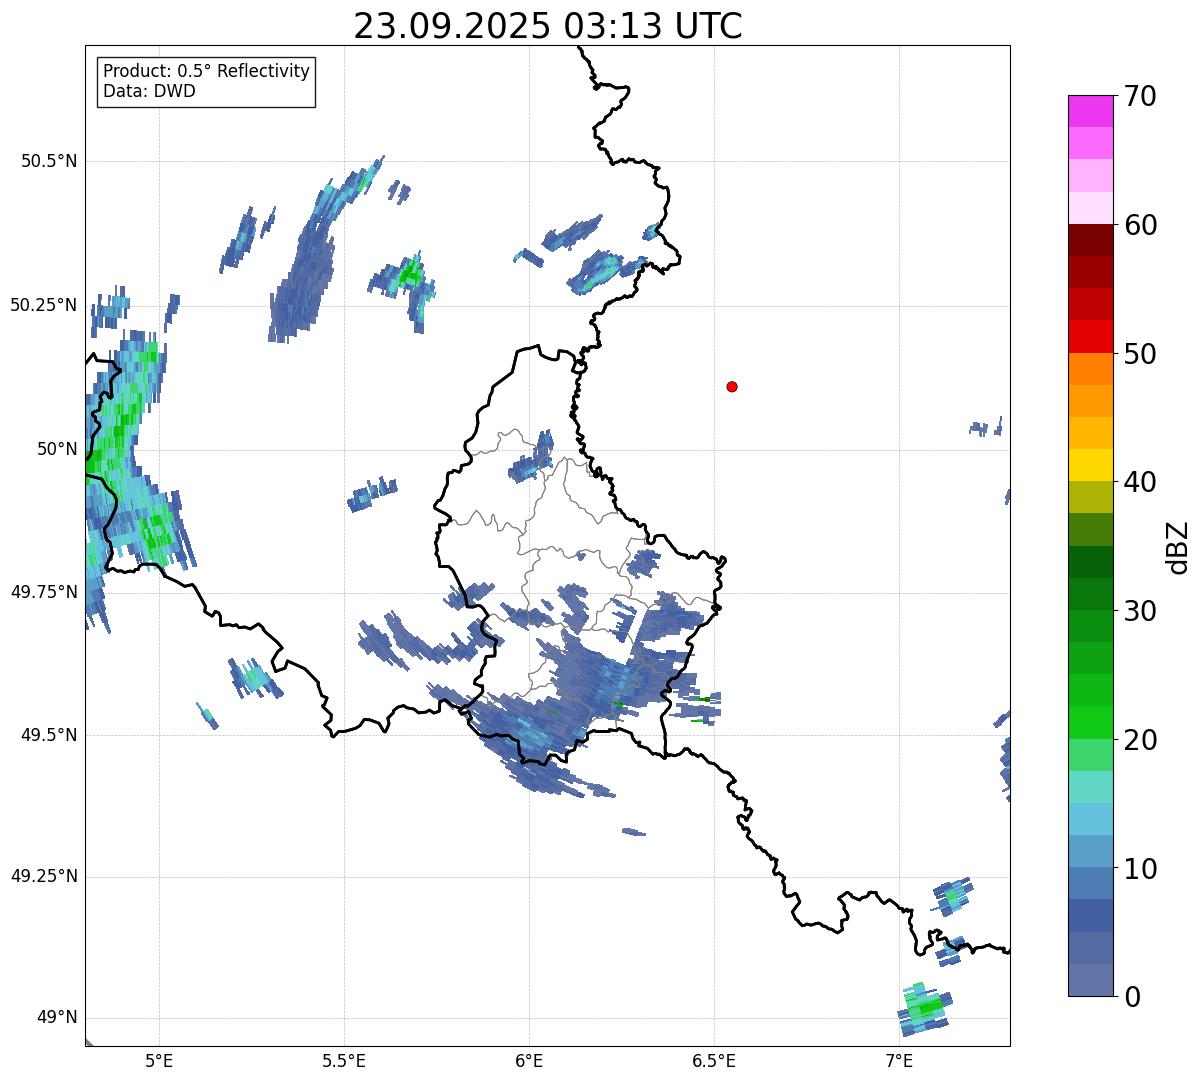Click the 20 label on the colorbar
Screen dimensions: 1202x1081
tap(1140, 740)
